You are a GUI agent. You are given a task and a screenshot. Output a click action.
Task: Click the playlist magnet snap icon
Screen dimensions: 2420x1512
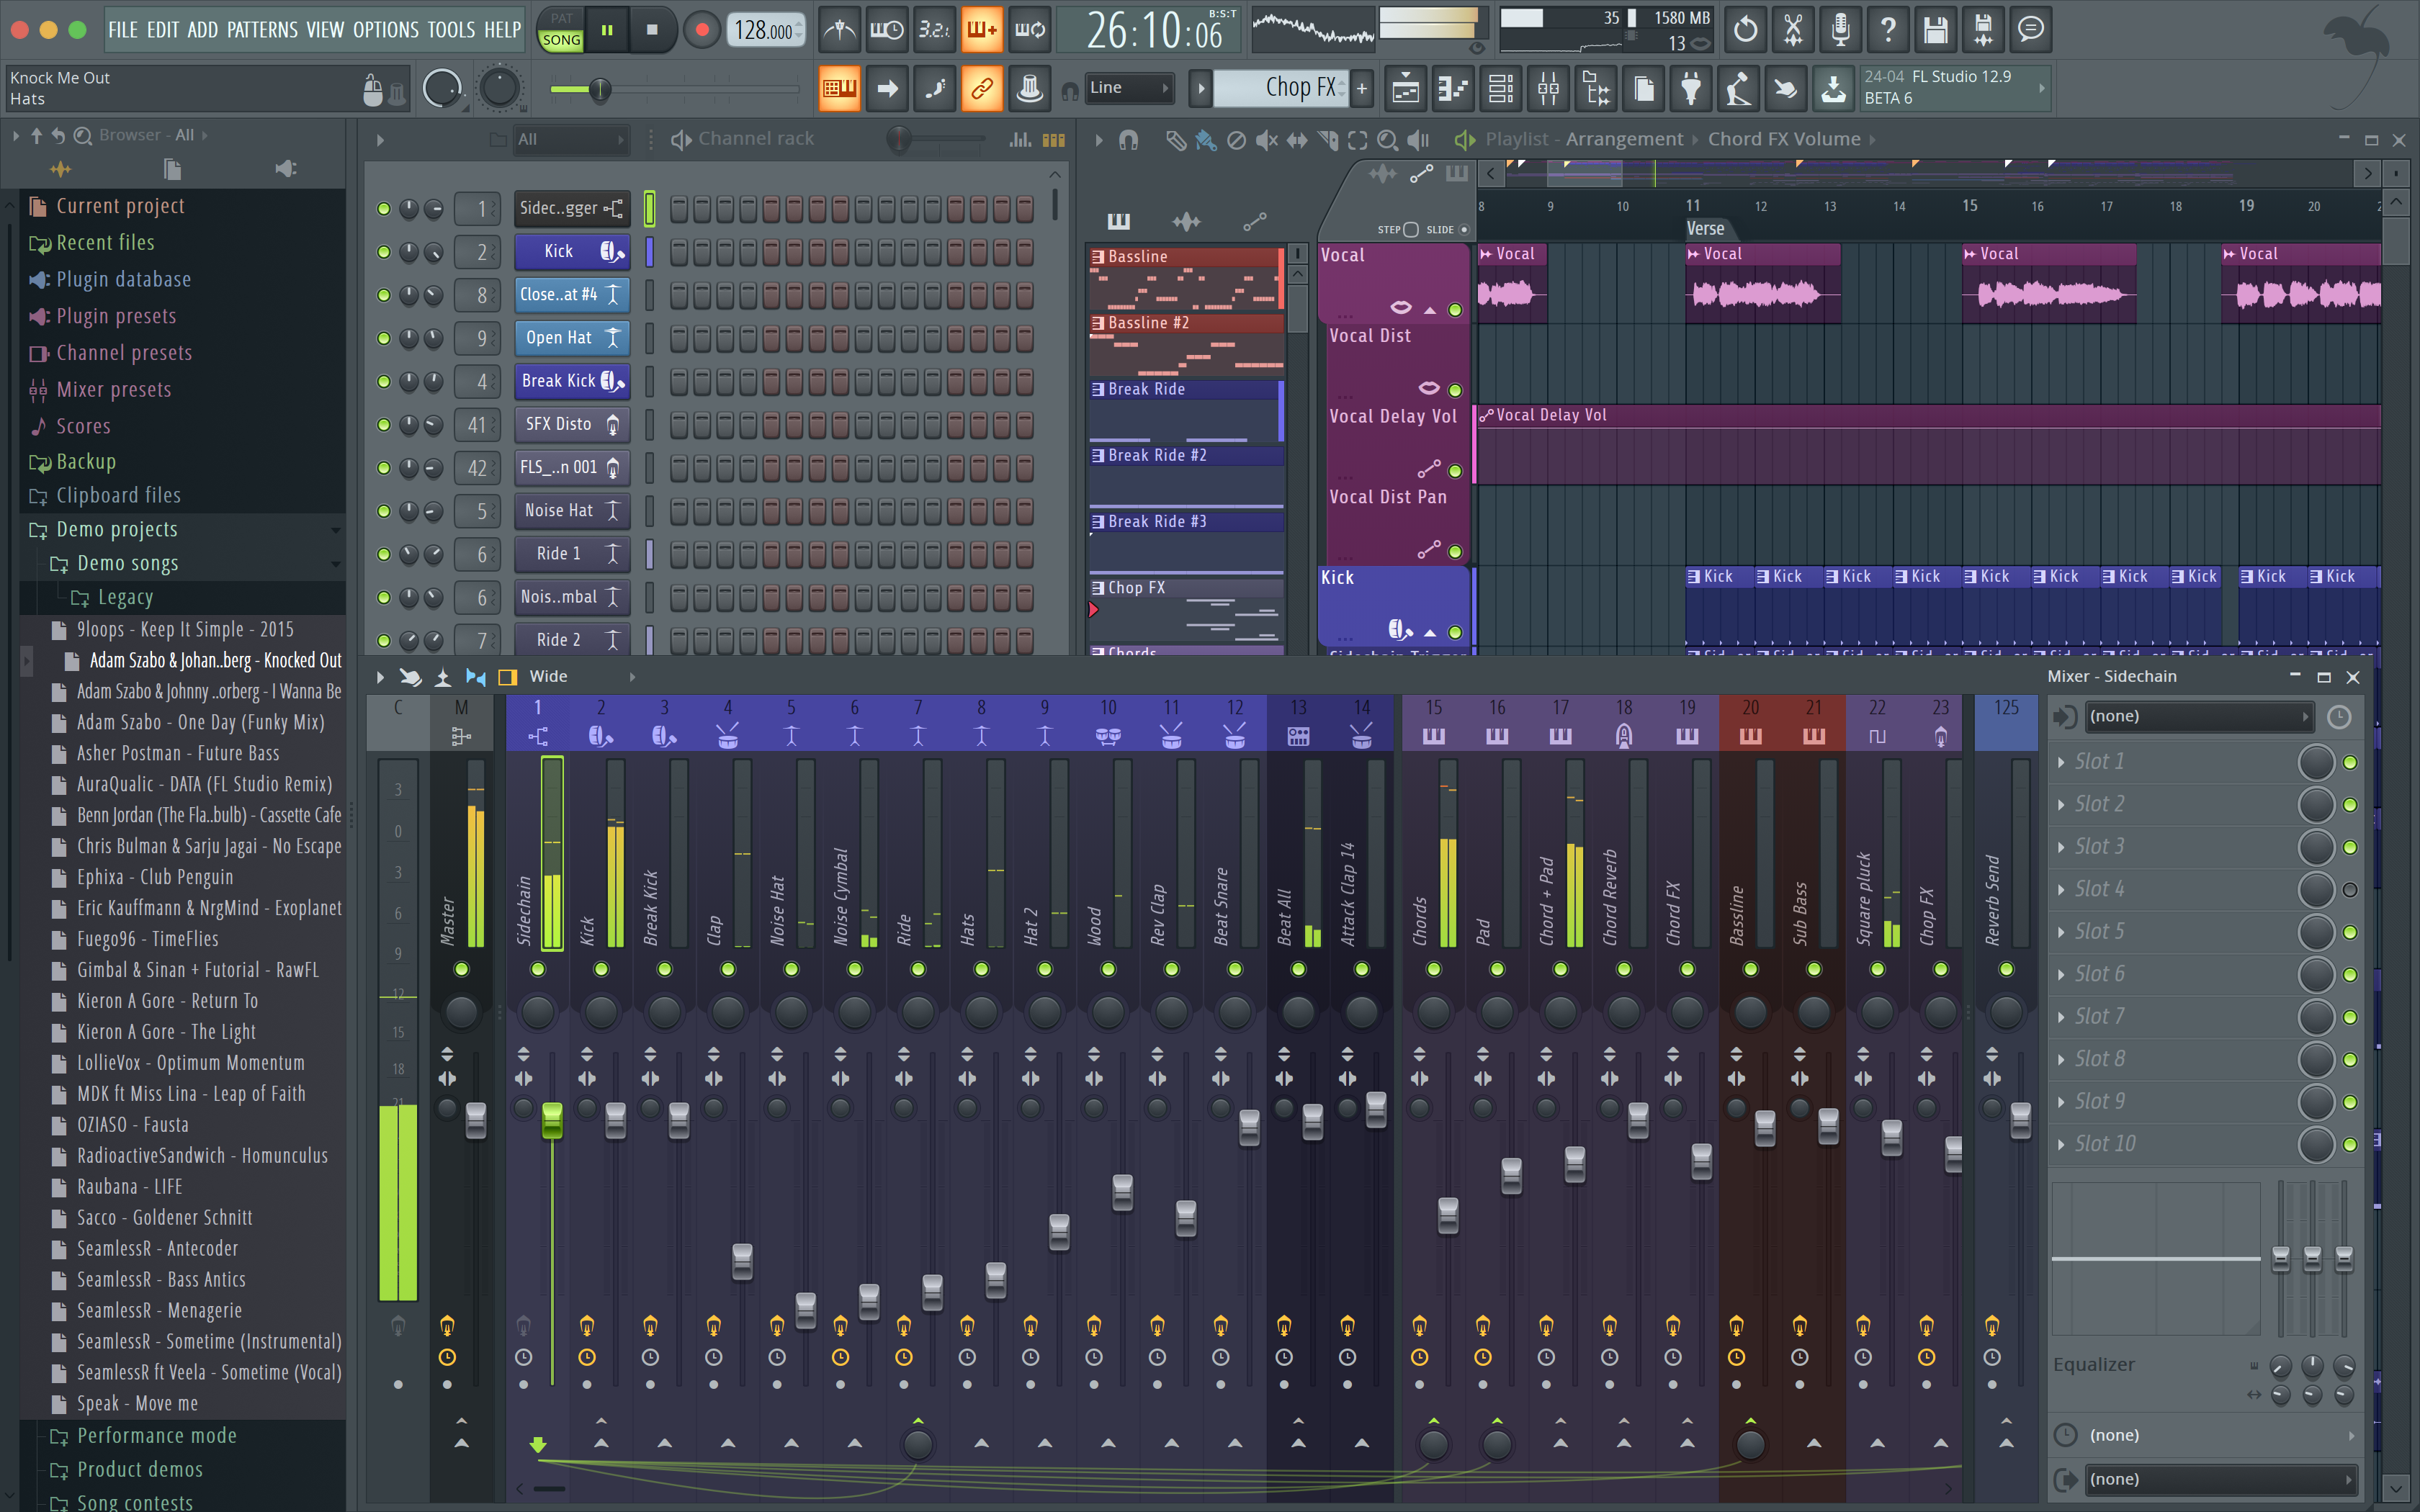[x=1129, y=140]
